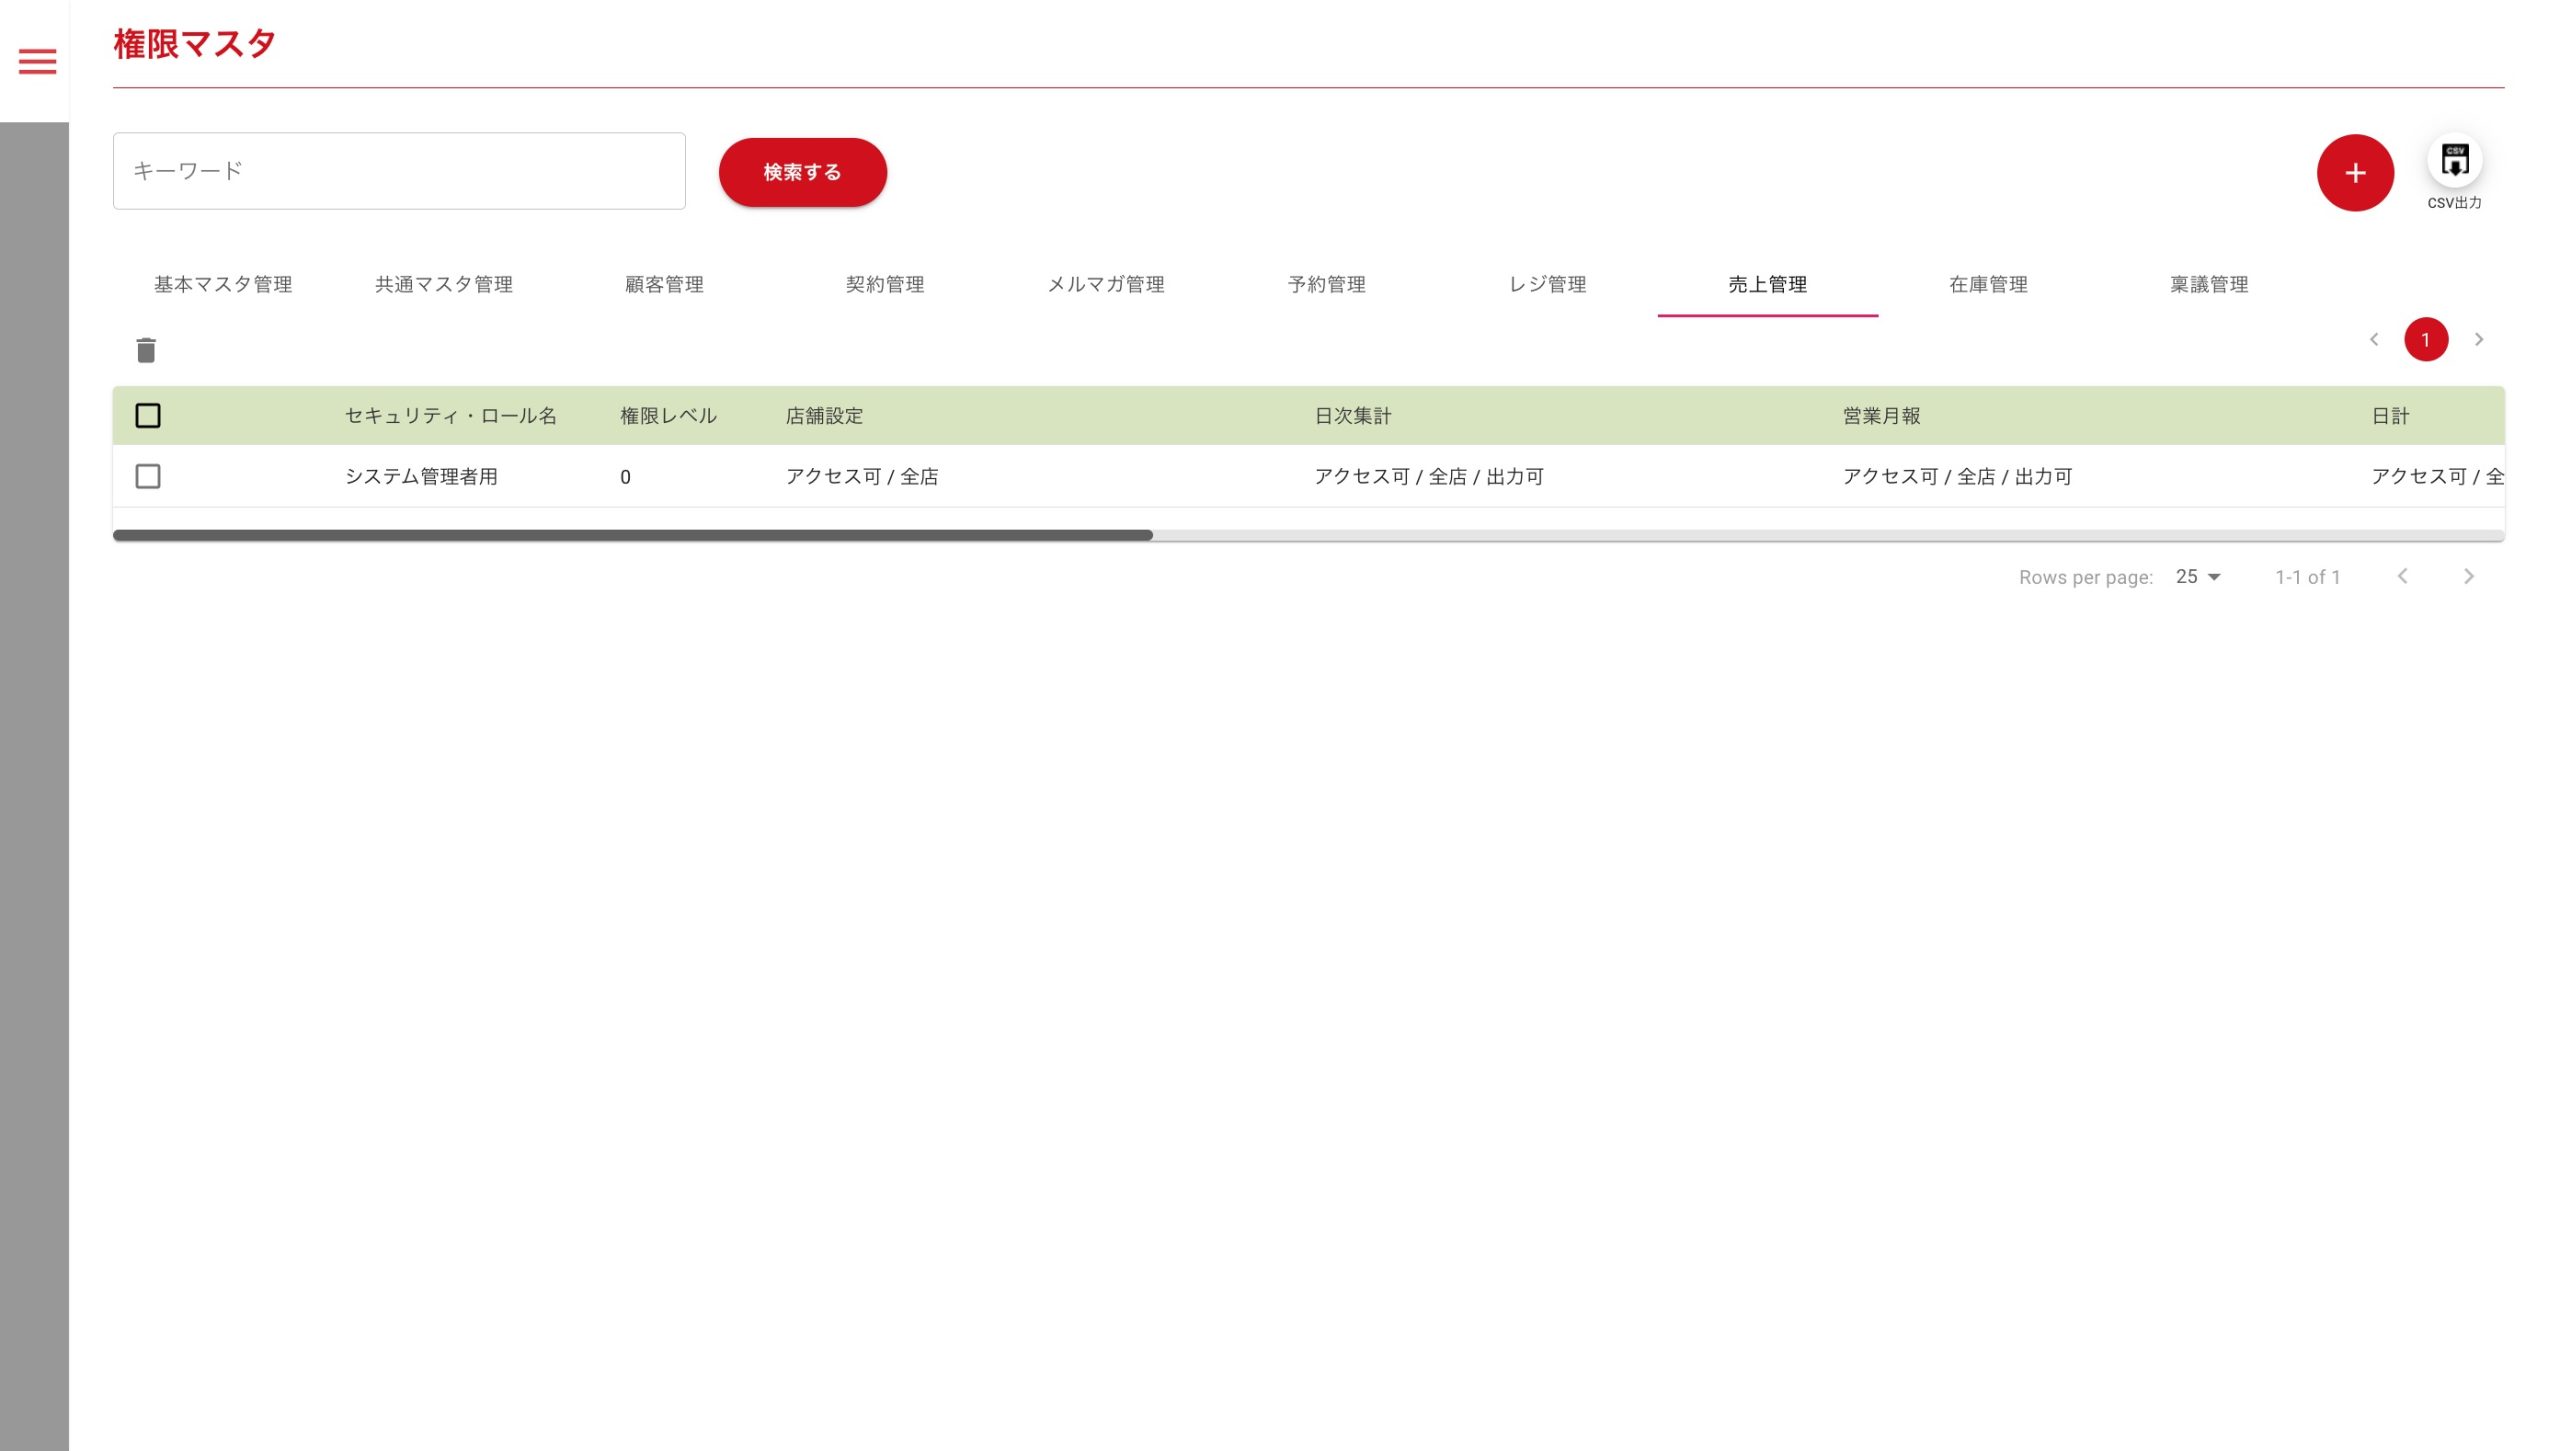Go to previous page with top chevron
This screenshot has width=2560, height=1451.
click(2374, 340)
